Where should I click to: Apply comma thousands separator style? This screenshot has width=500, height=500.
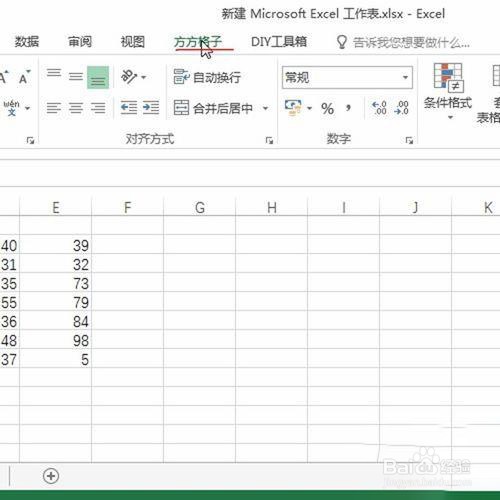pos(349,108)
